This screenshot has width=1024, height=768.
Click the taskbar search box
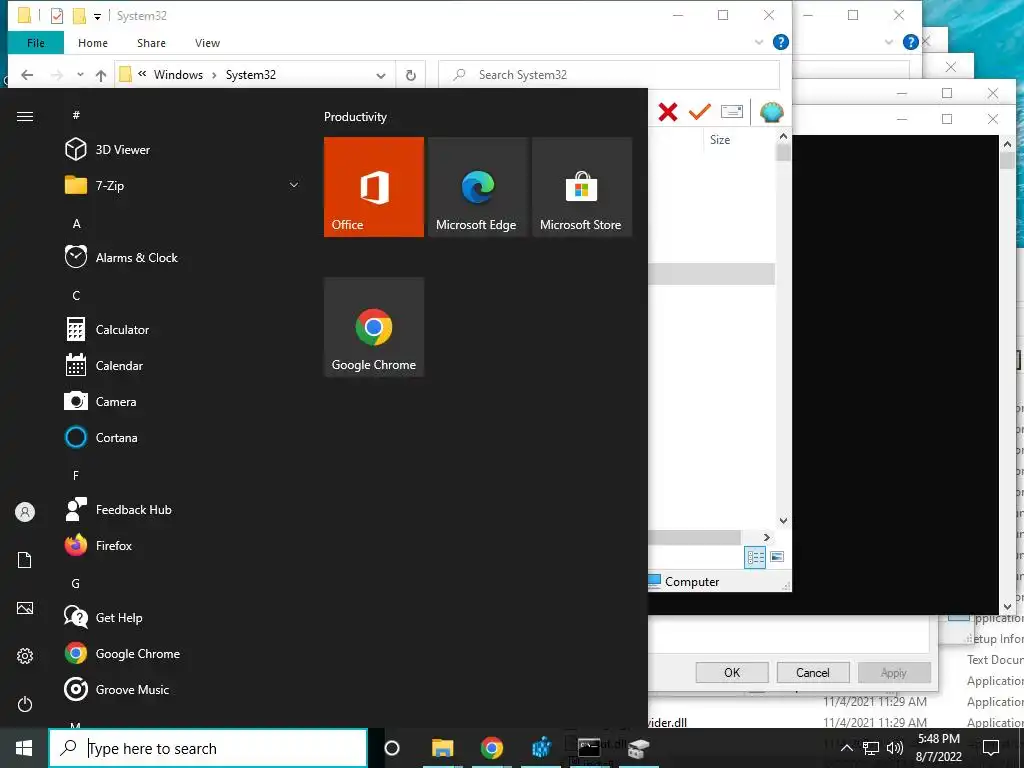point(208,748)
